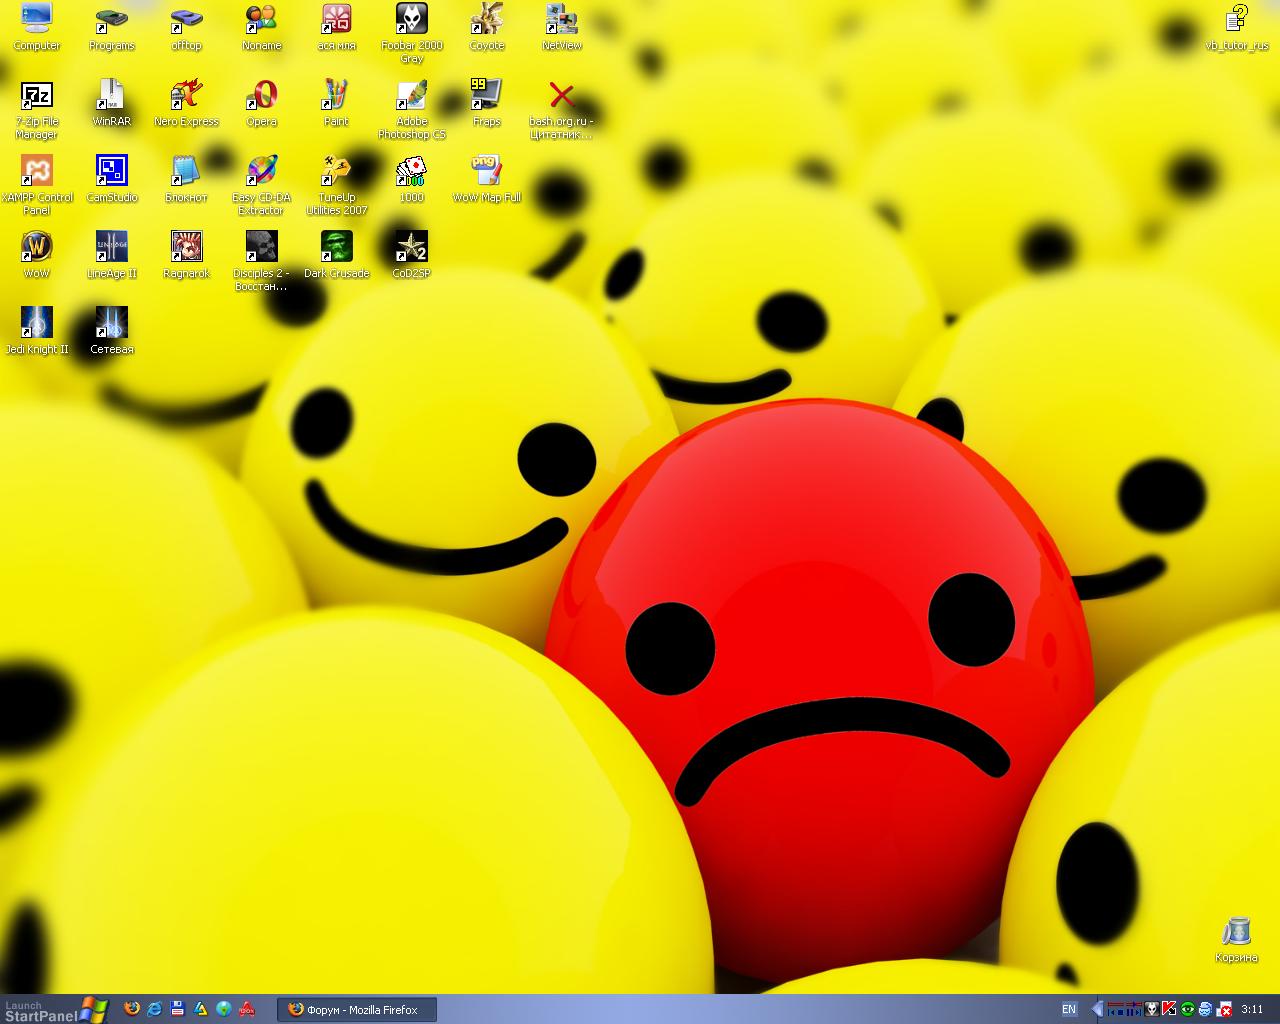Open the Launch StartPanel start button

(55, 1010)
